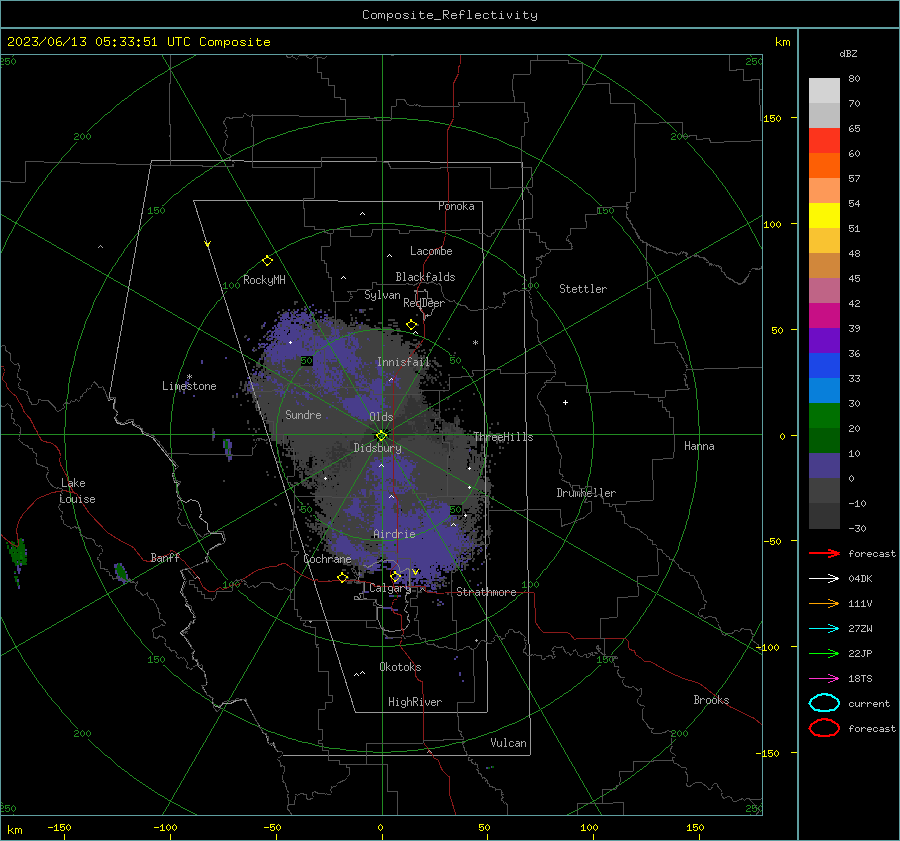Image resolution: width=900 pixels, height=841 pixels.
Task: Select the blue swatch between 36 and 33 dBZ
Action: 824,365
